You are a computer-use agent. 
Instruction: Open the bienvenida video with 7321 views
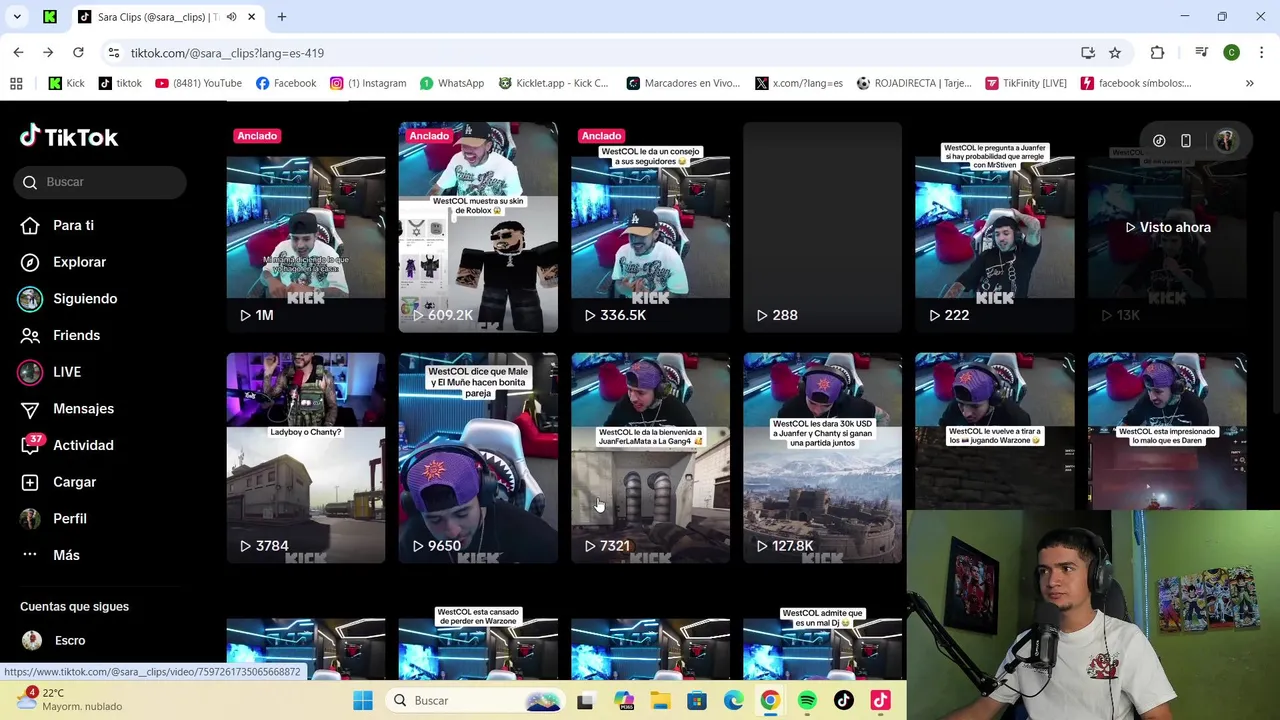[650, 457]
